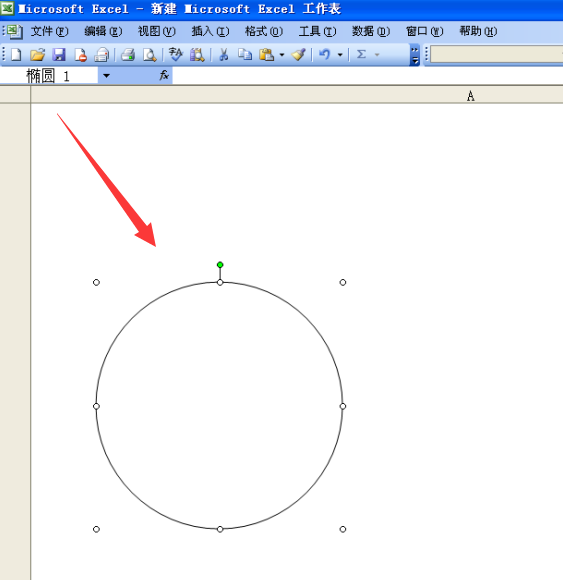Open the 数据(D) menu

coord(371,31)
